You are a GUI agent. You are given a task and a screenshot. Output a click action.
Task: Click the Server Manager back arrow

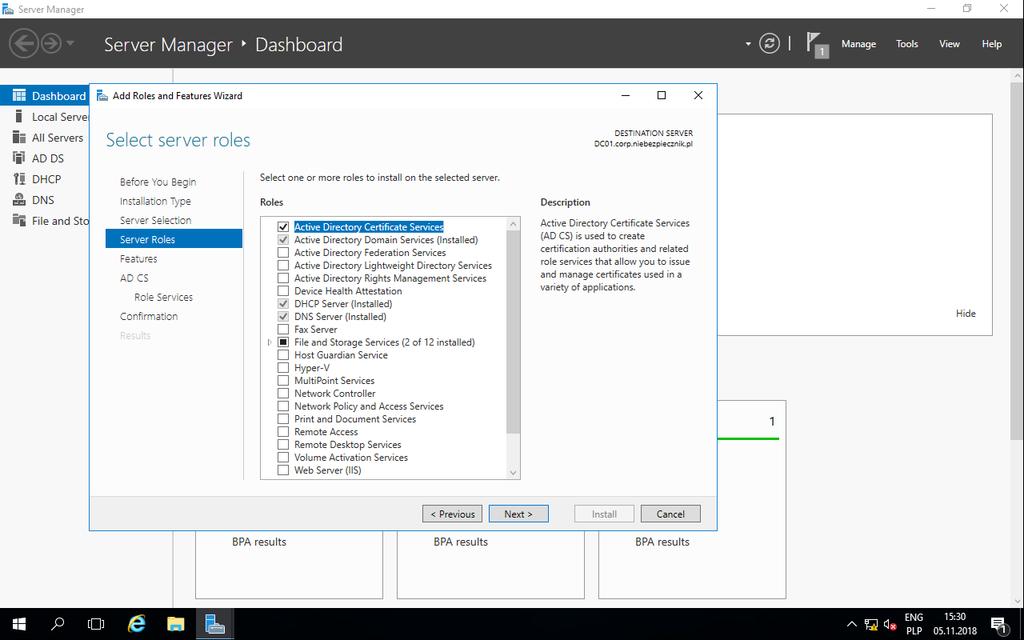24,44
